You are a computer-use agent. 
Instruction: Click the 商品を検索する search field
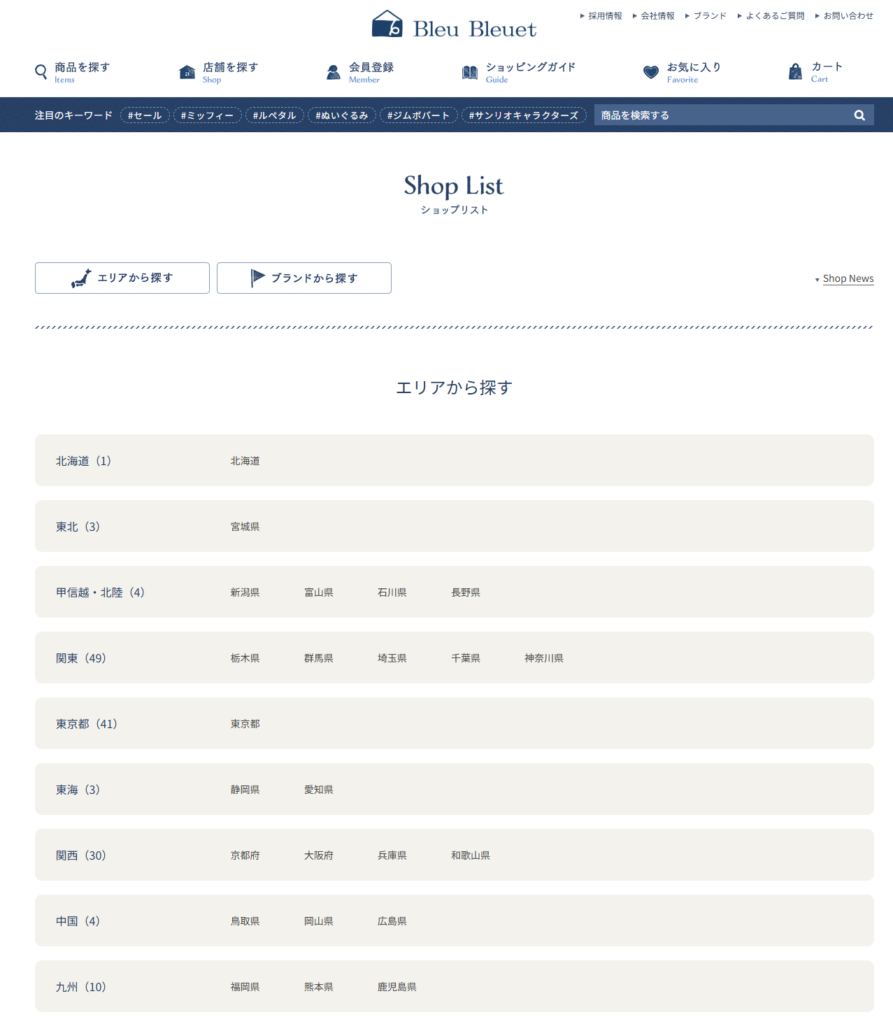tap(720, 116)
